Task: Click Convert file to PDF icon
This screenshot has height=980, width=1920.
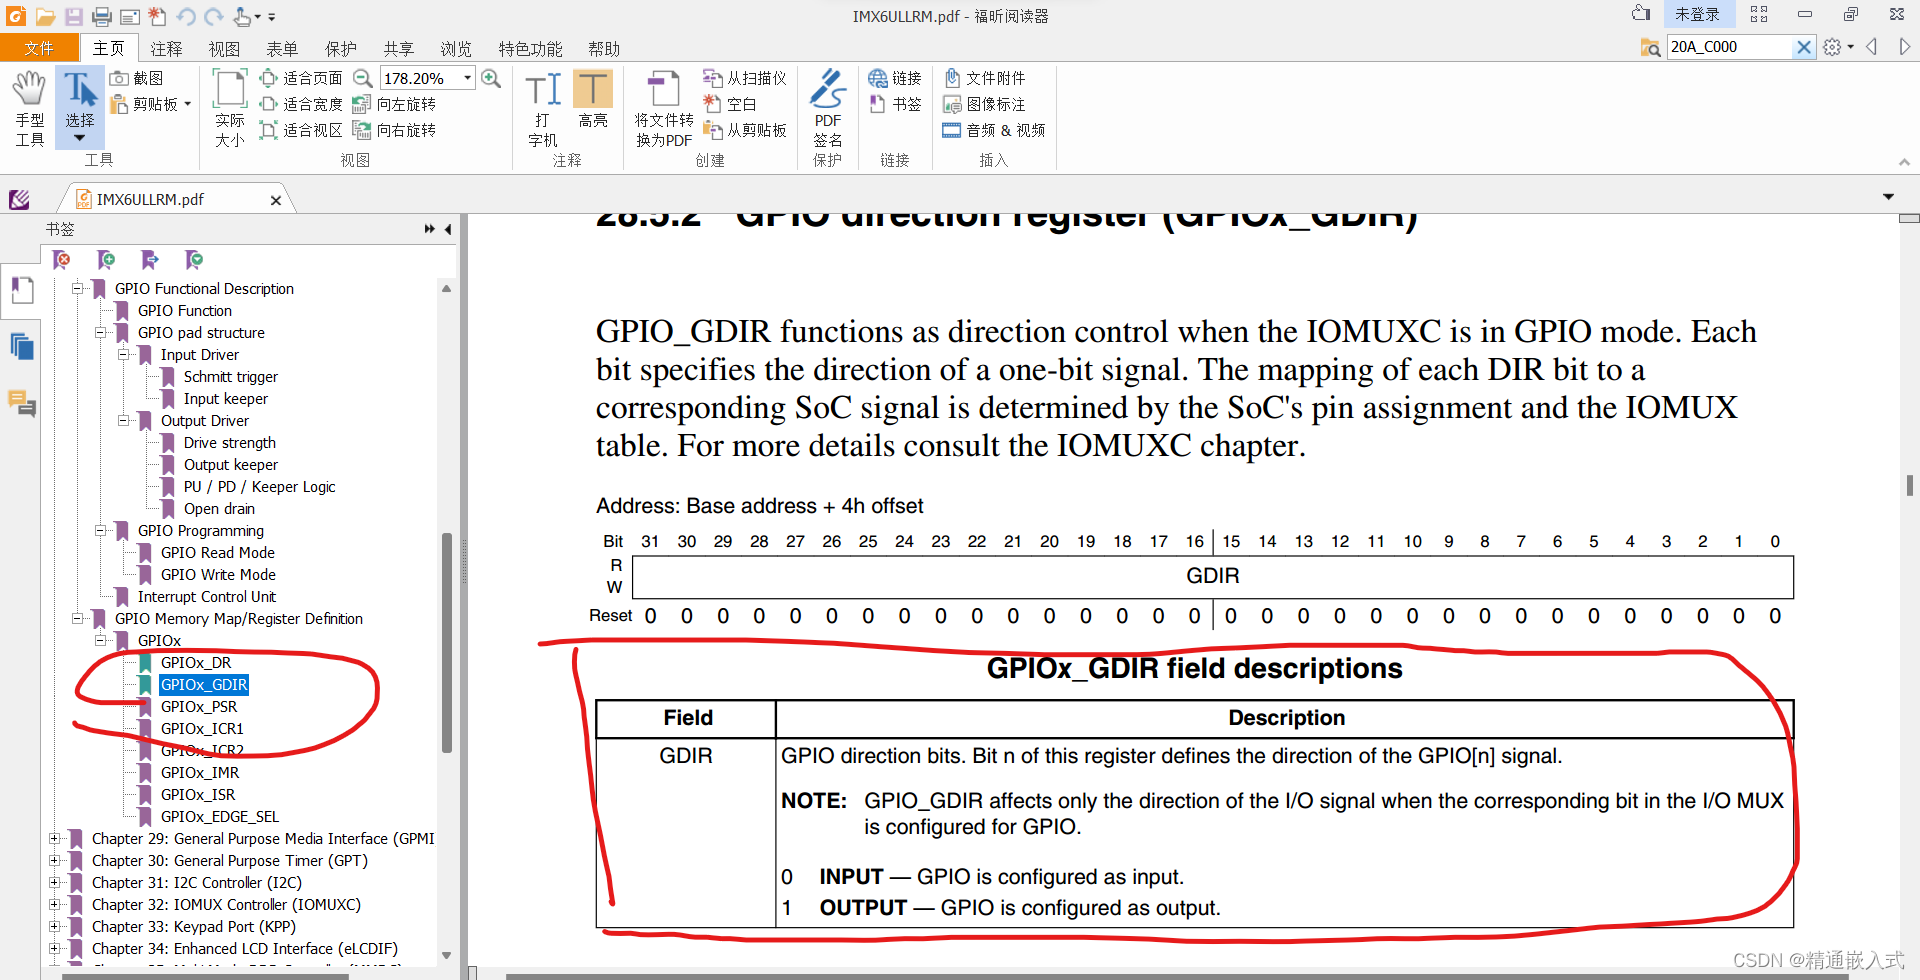Action: pyautogui.click(x=664, y=108)
